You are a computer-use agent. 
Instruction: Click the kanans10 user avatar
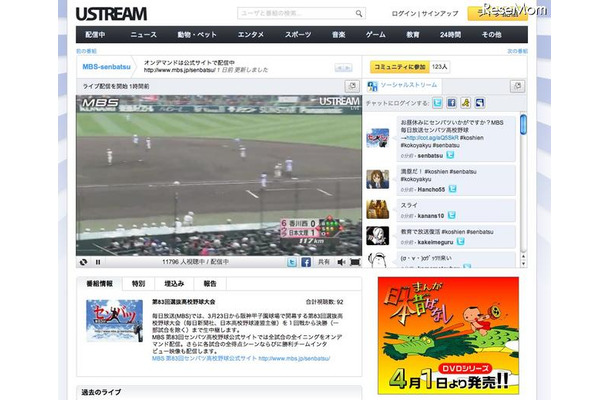(x=377, y=209)
